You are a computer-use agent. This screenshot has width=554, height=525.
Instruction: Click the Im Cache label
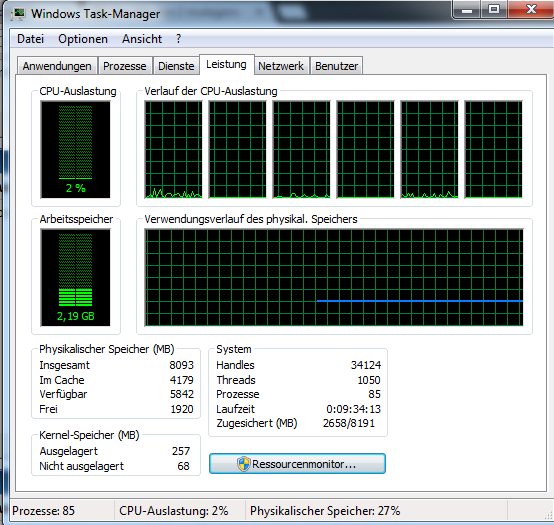click(x=62, y=380)
